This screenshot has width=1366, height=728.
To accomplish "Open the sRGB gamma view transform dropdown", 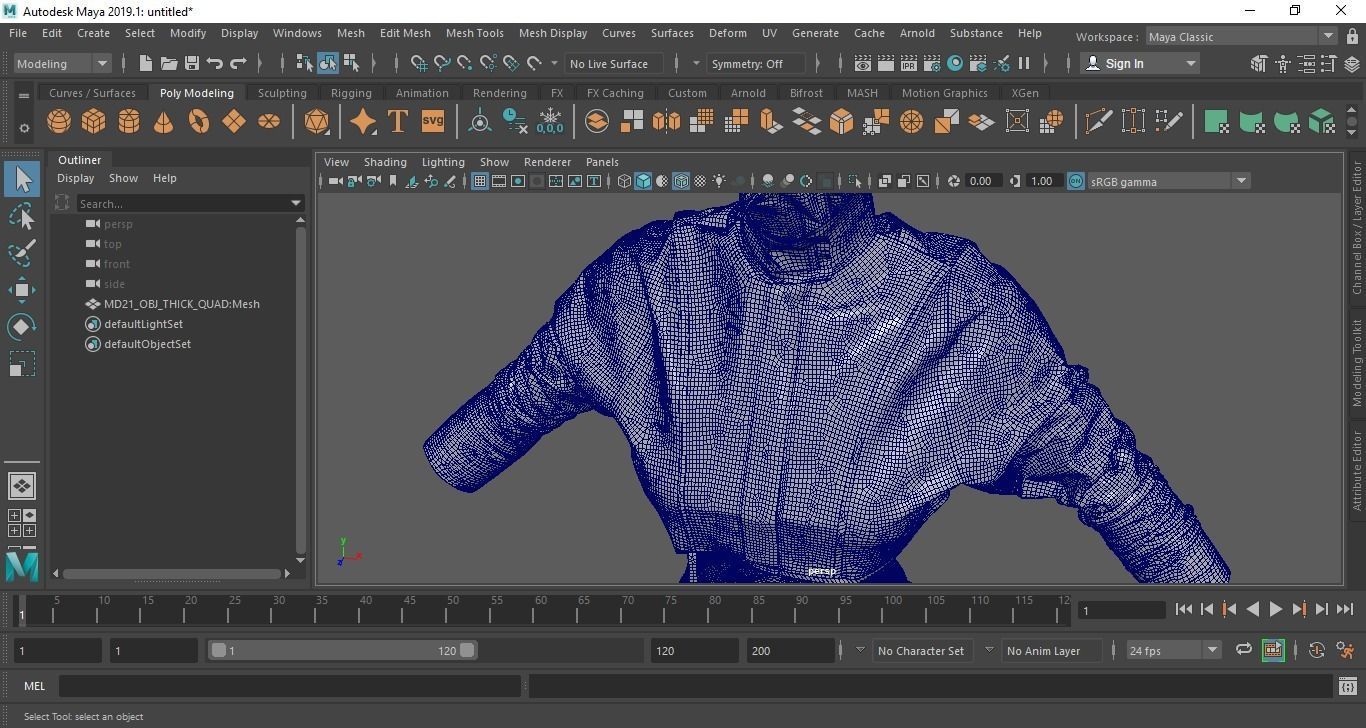I will click(x=1168, y=181).
